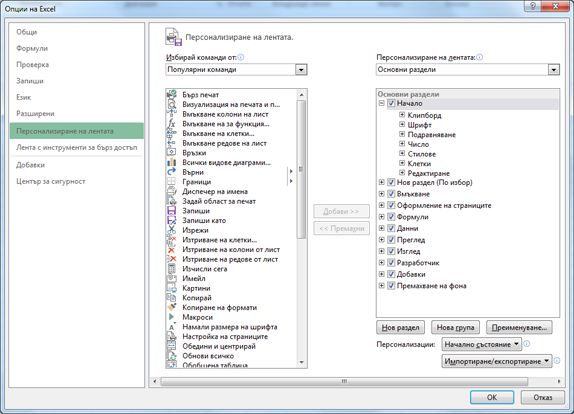Viewport: 574px width, 414px height.
Task: Toggle the Формули tab checkbox
Action: (391, 217)
